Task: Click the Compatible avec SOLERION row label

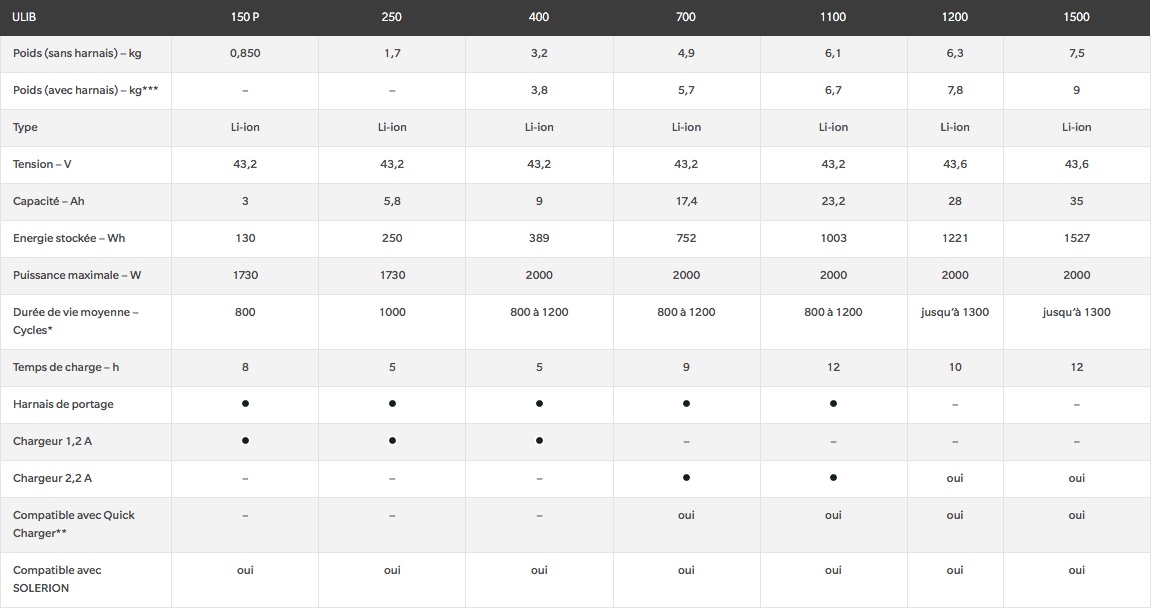Action: tap(57, 579)
